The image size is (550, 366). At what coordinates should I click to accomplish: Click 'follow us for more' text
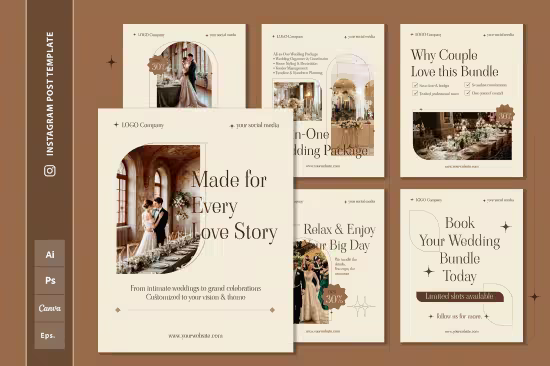(x=459, y=316)
